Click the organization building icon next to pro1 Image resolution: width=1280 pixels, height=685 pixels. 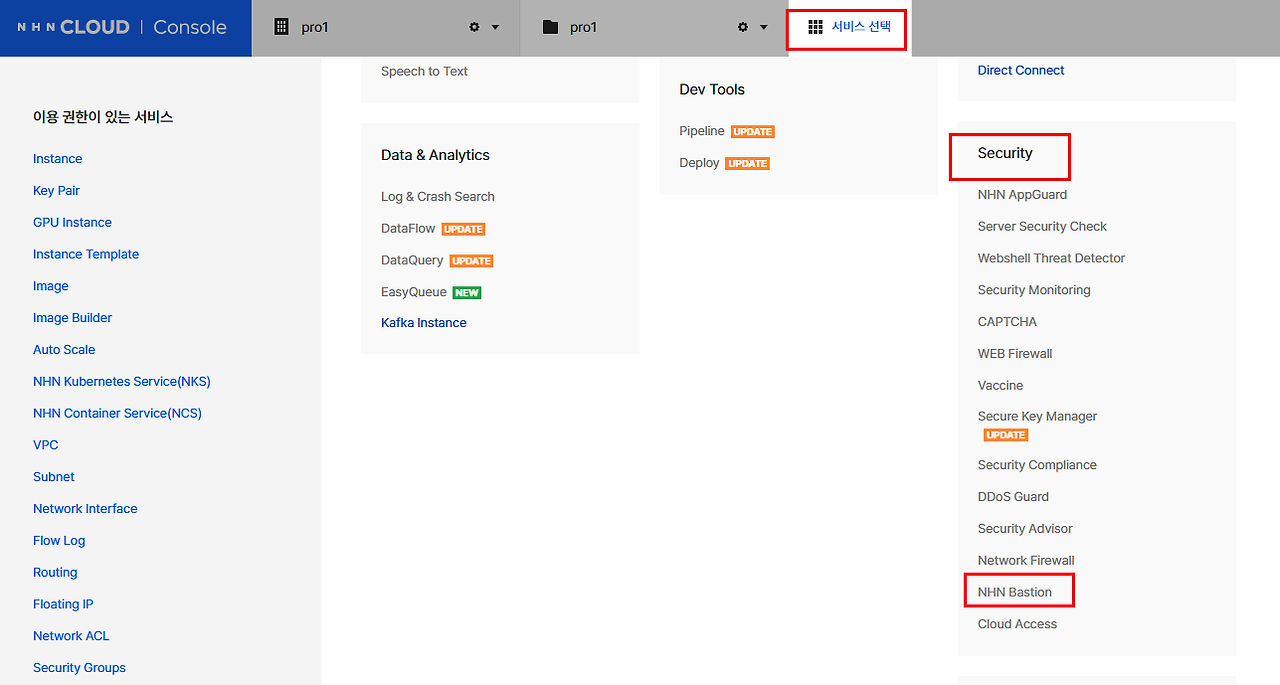(x=282, y=27)
